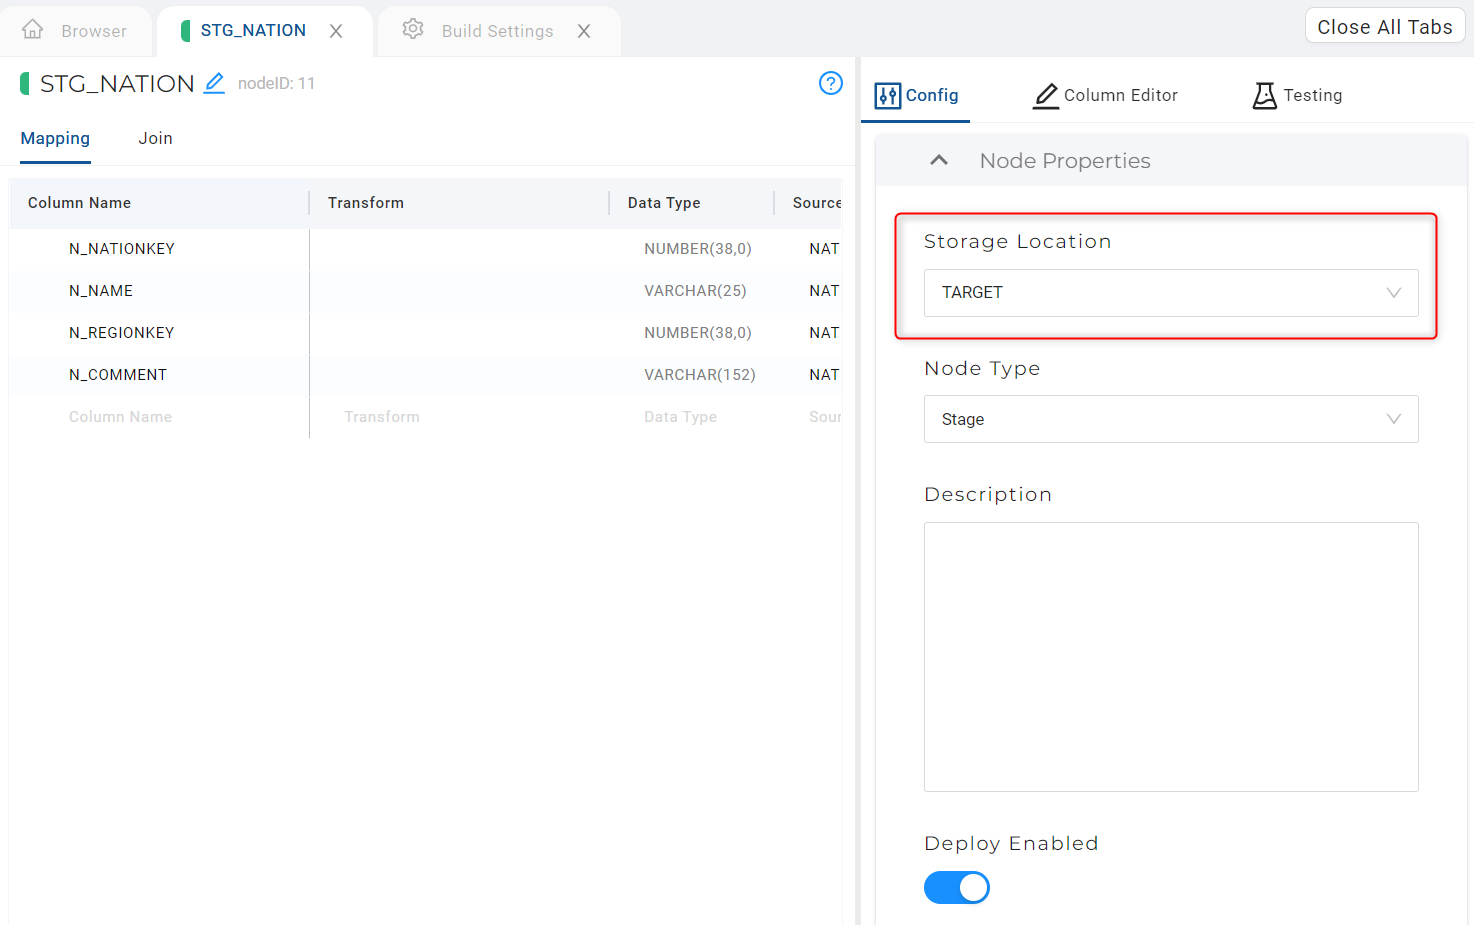Image resolution: width=1474 pixels, height=925 pixels.
Task: Click inside the empty Description field
Action: 1170,655
